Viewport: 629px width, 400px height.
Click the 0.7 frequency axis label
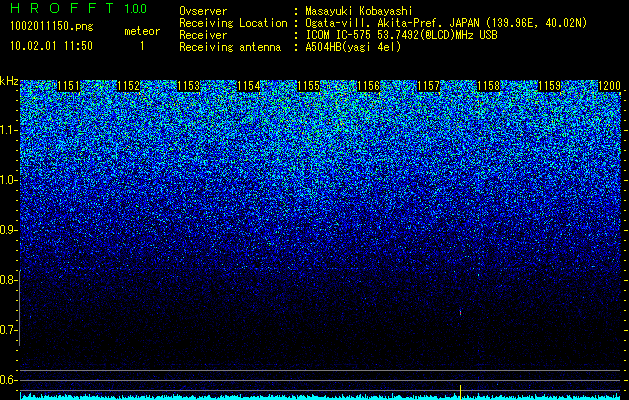[x=8, y=330]
